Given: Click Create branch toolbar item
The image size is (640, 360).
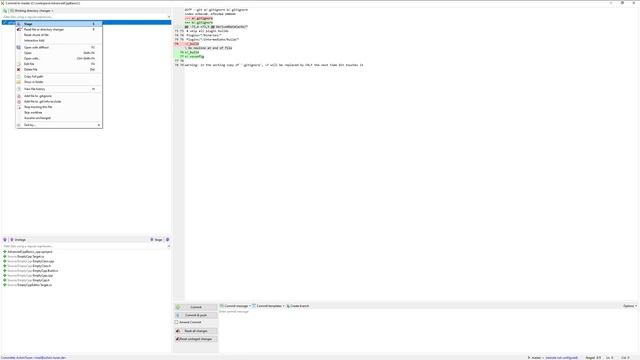Looking at the screenshot, I should 298,306.
